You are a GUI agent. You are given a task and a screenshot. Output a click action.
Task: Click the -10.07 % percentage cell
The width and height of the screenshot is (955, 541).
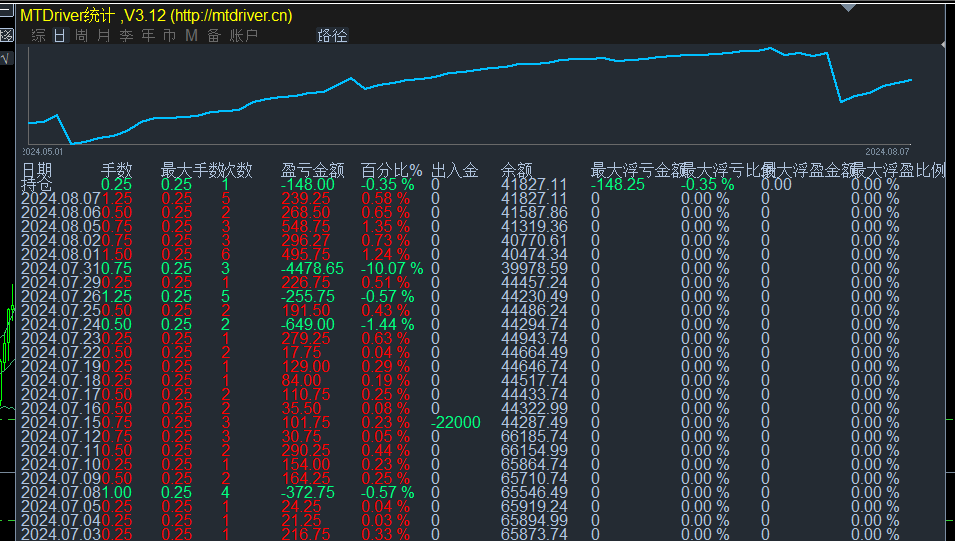pos(392,269)
